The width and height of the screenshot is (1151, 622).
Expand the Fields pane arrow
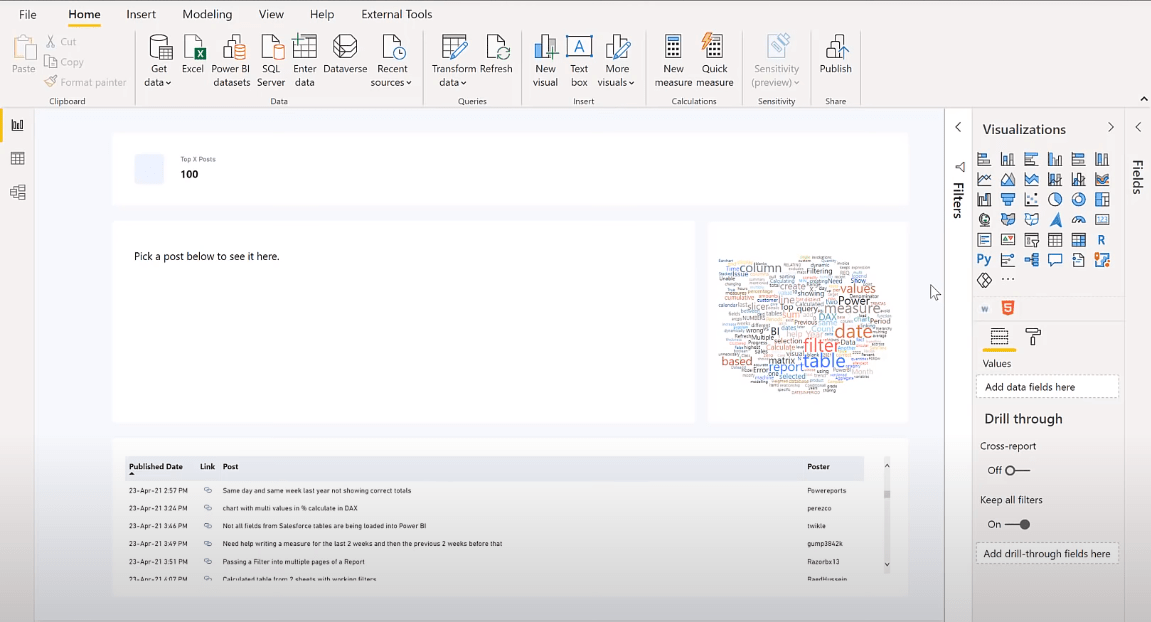pyautogui.click(x=1139, y=127)
